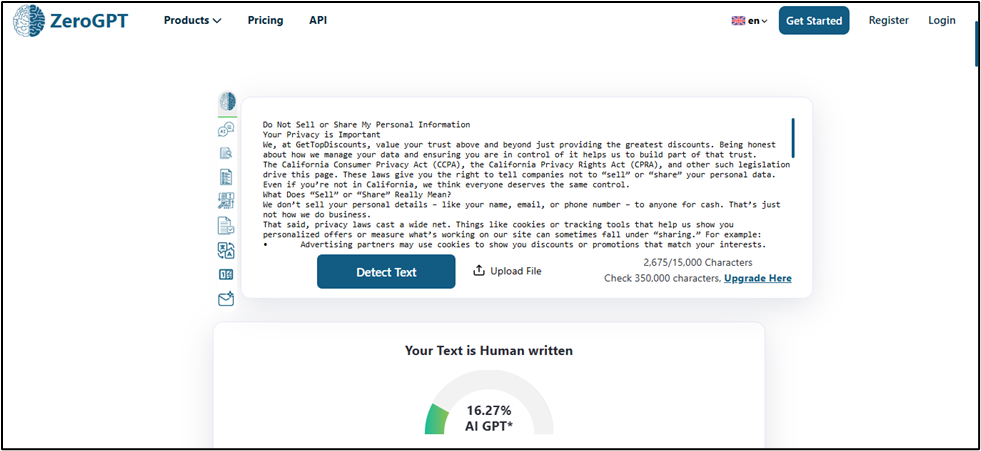Image resolution: width=981 pixels, height=451 pixels.
Task: Click the 'Do Not Sell or Share' title line
Action: (366, 124)
